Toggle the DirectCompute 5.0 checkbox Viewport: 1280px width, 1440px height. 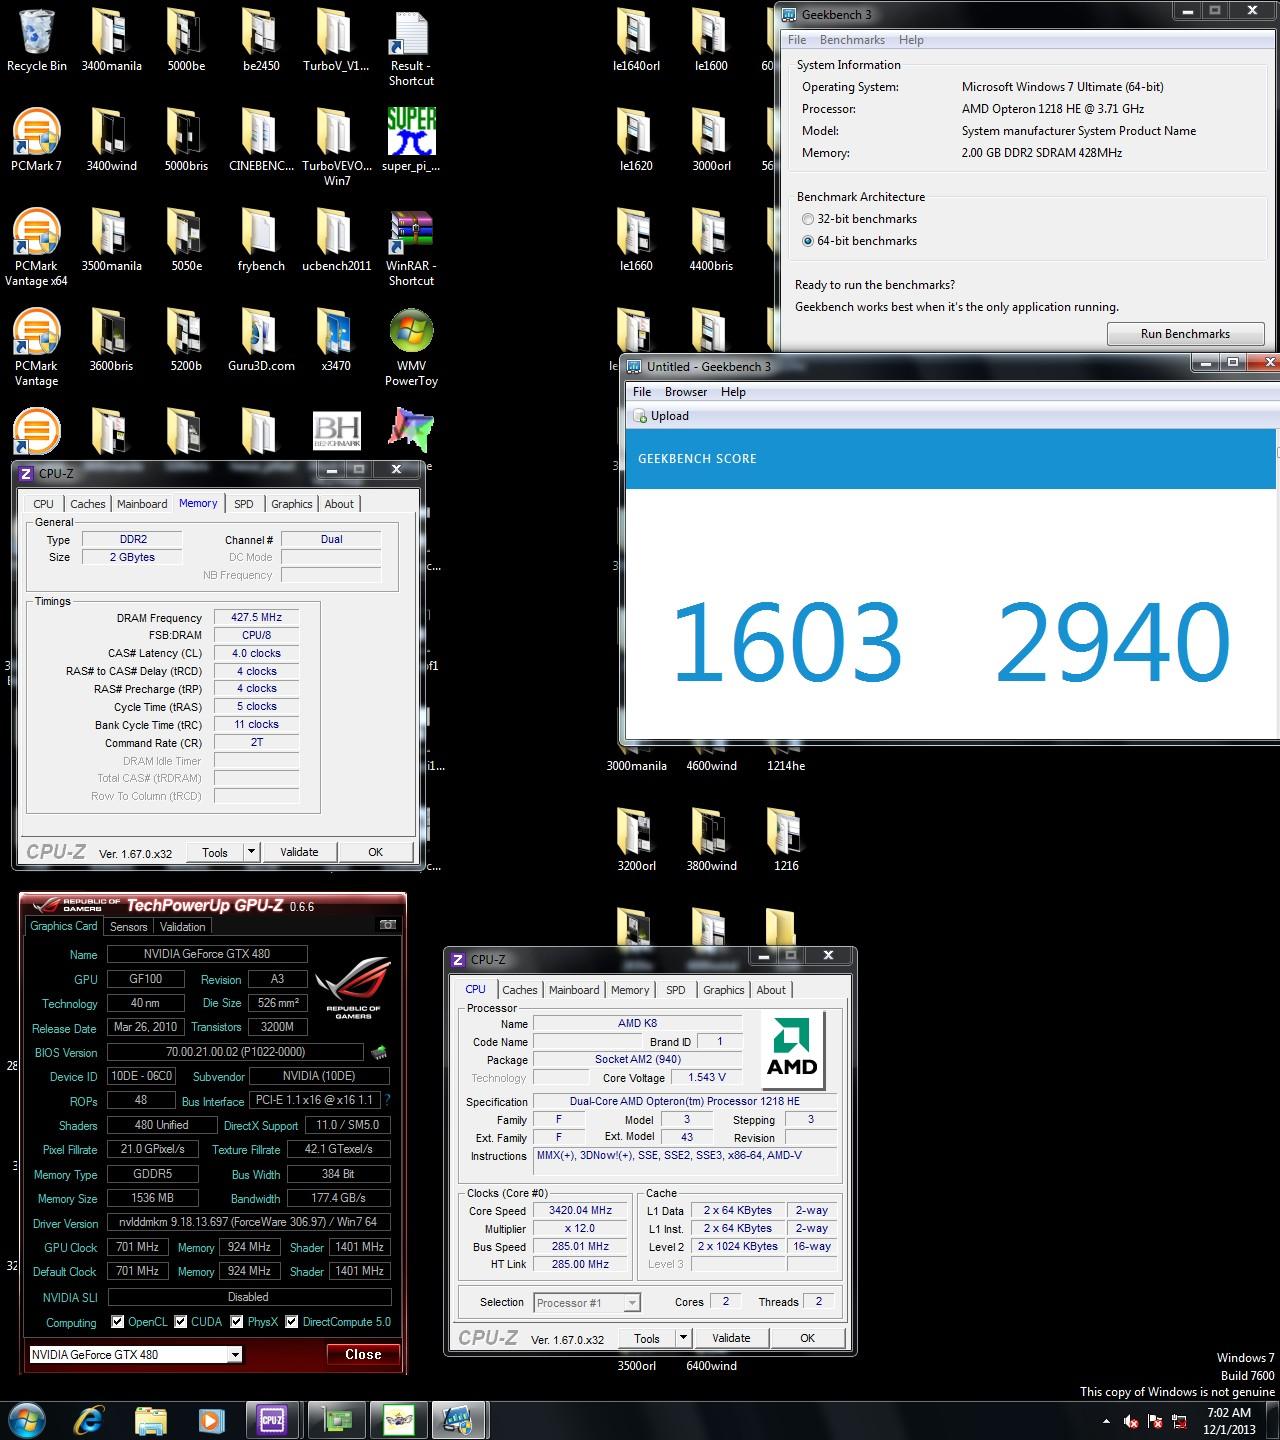[292, 1322]
